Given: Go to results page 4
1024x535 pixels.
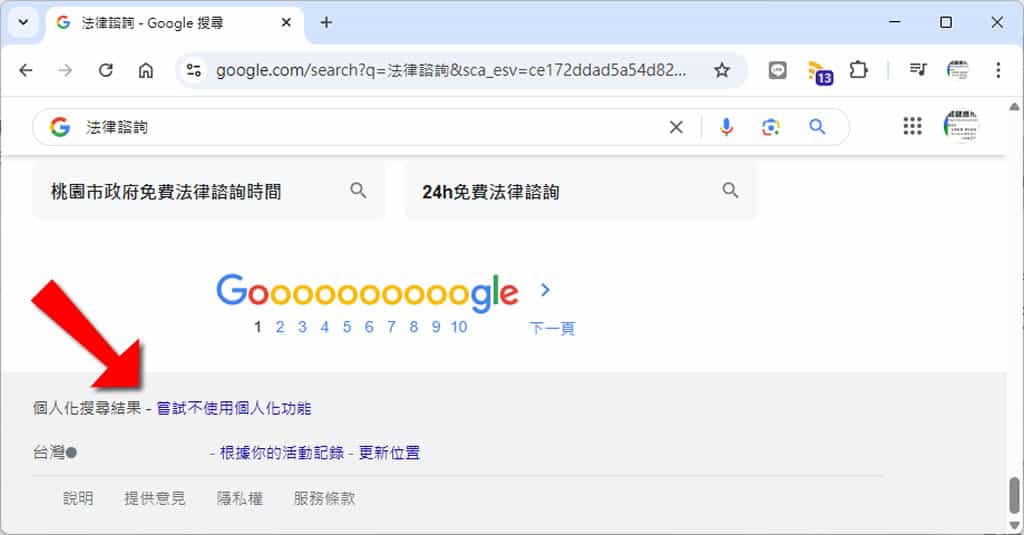Looking at the screenshot, I should pos(325,327).
